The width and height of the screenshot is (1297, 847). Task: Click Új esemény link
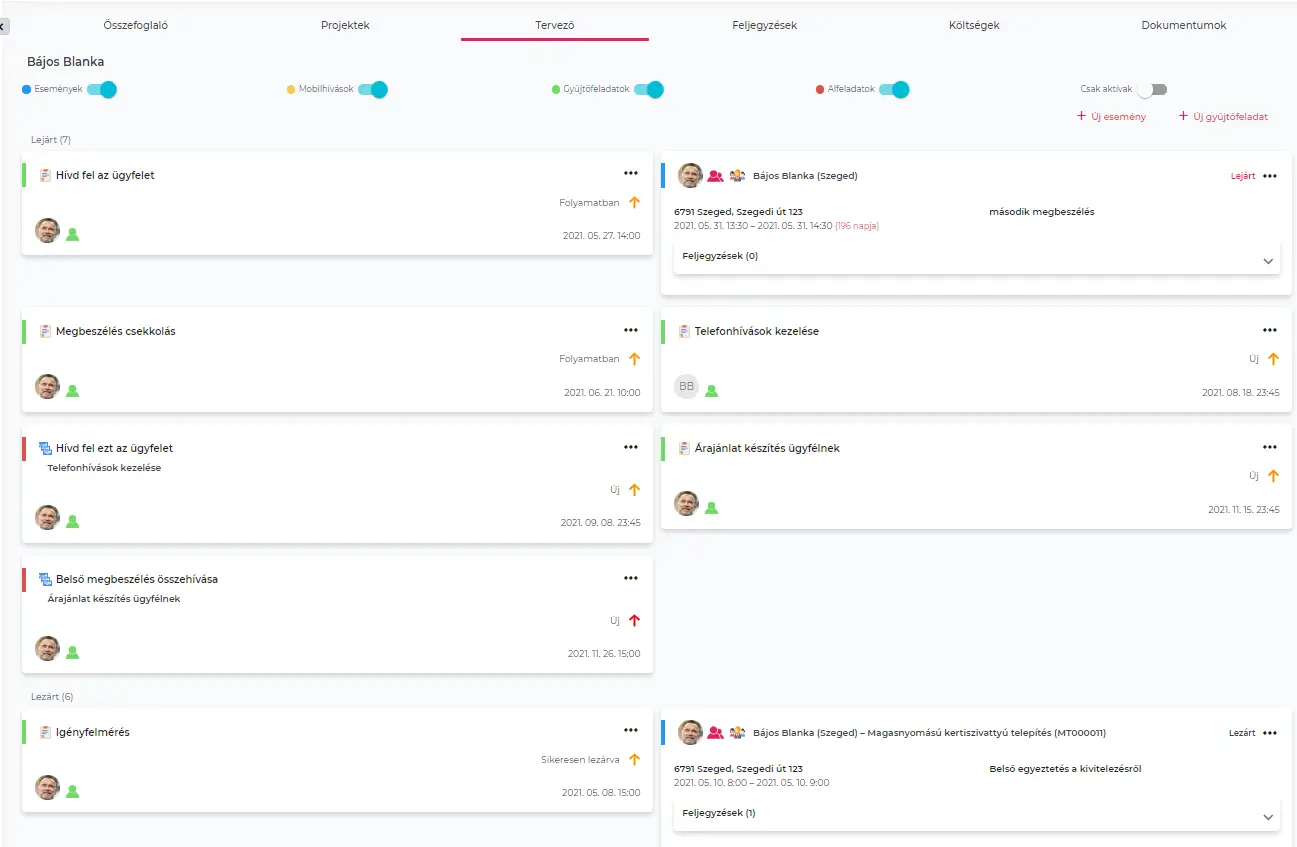click(x=1111, y=117)
